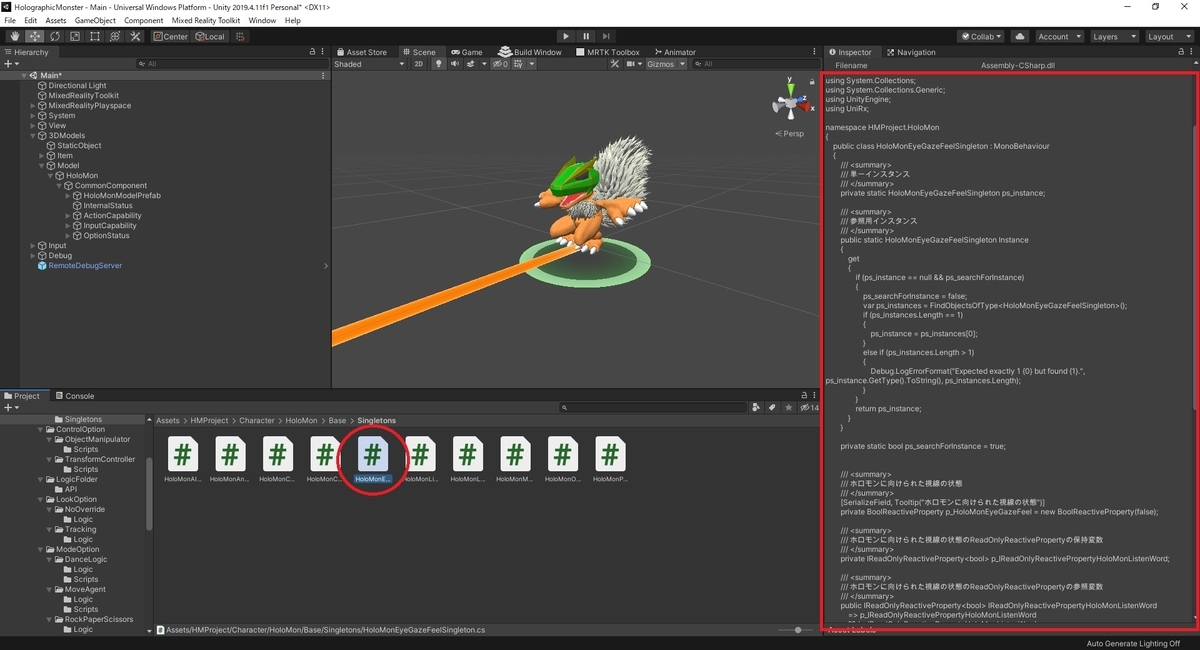Image resolution: width=1200 pixels, height=650 pixels.
Task: Open Account dropdown
Action: (x=1059, y=36)
